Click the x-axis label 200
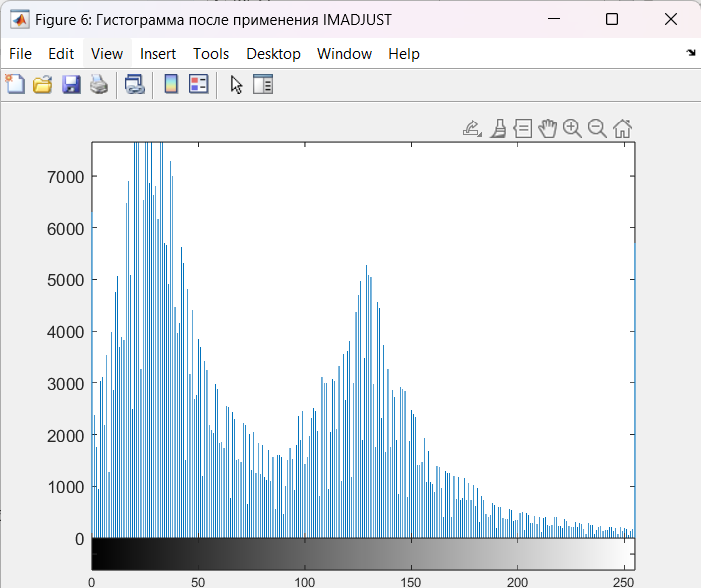The height and width of the screenshot is (588, 701). pyautogui.click(x=517, y=582)
